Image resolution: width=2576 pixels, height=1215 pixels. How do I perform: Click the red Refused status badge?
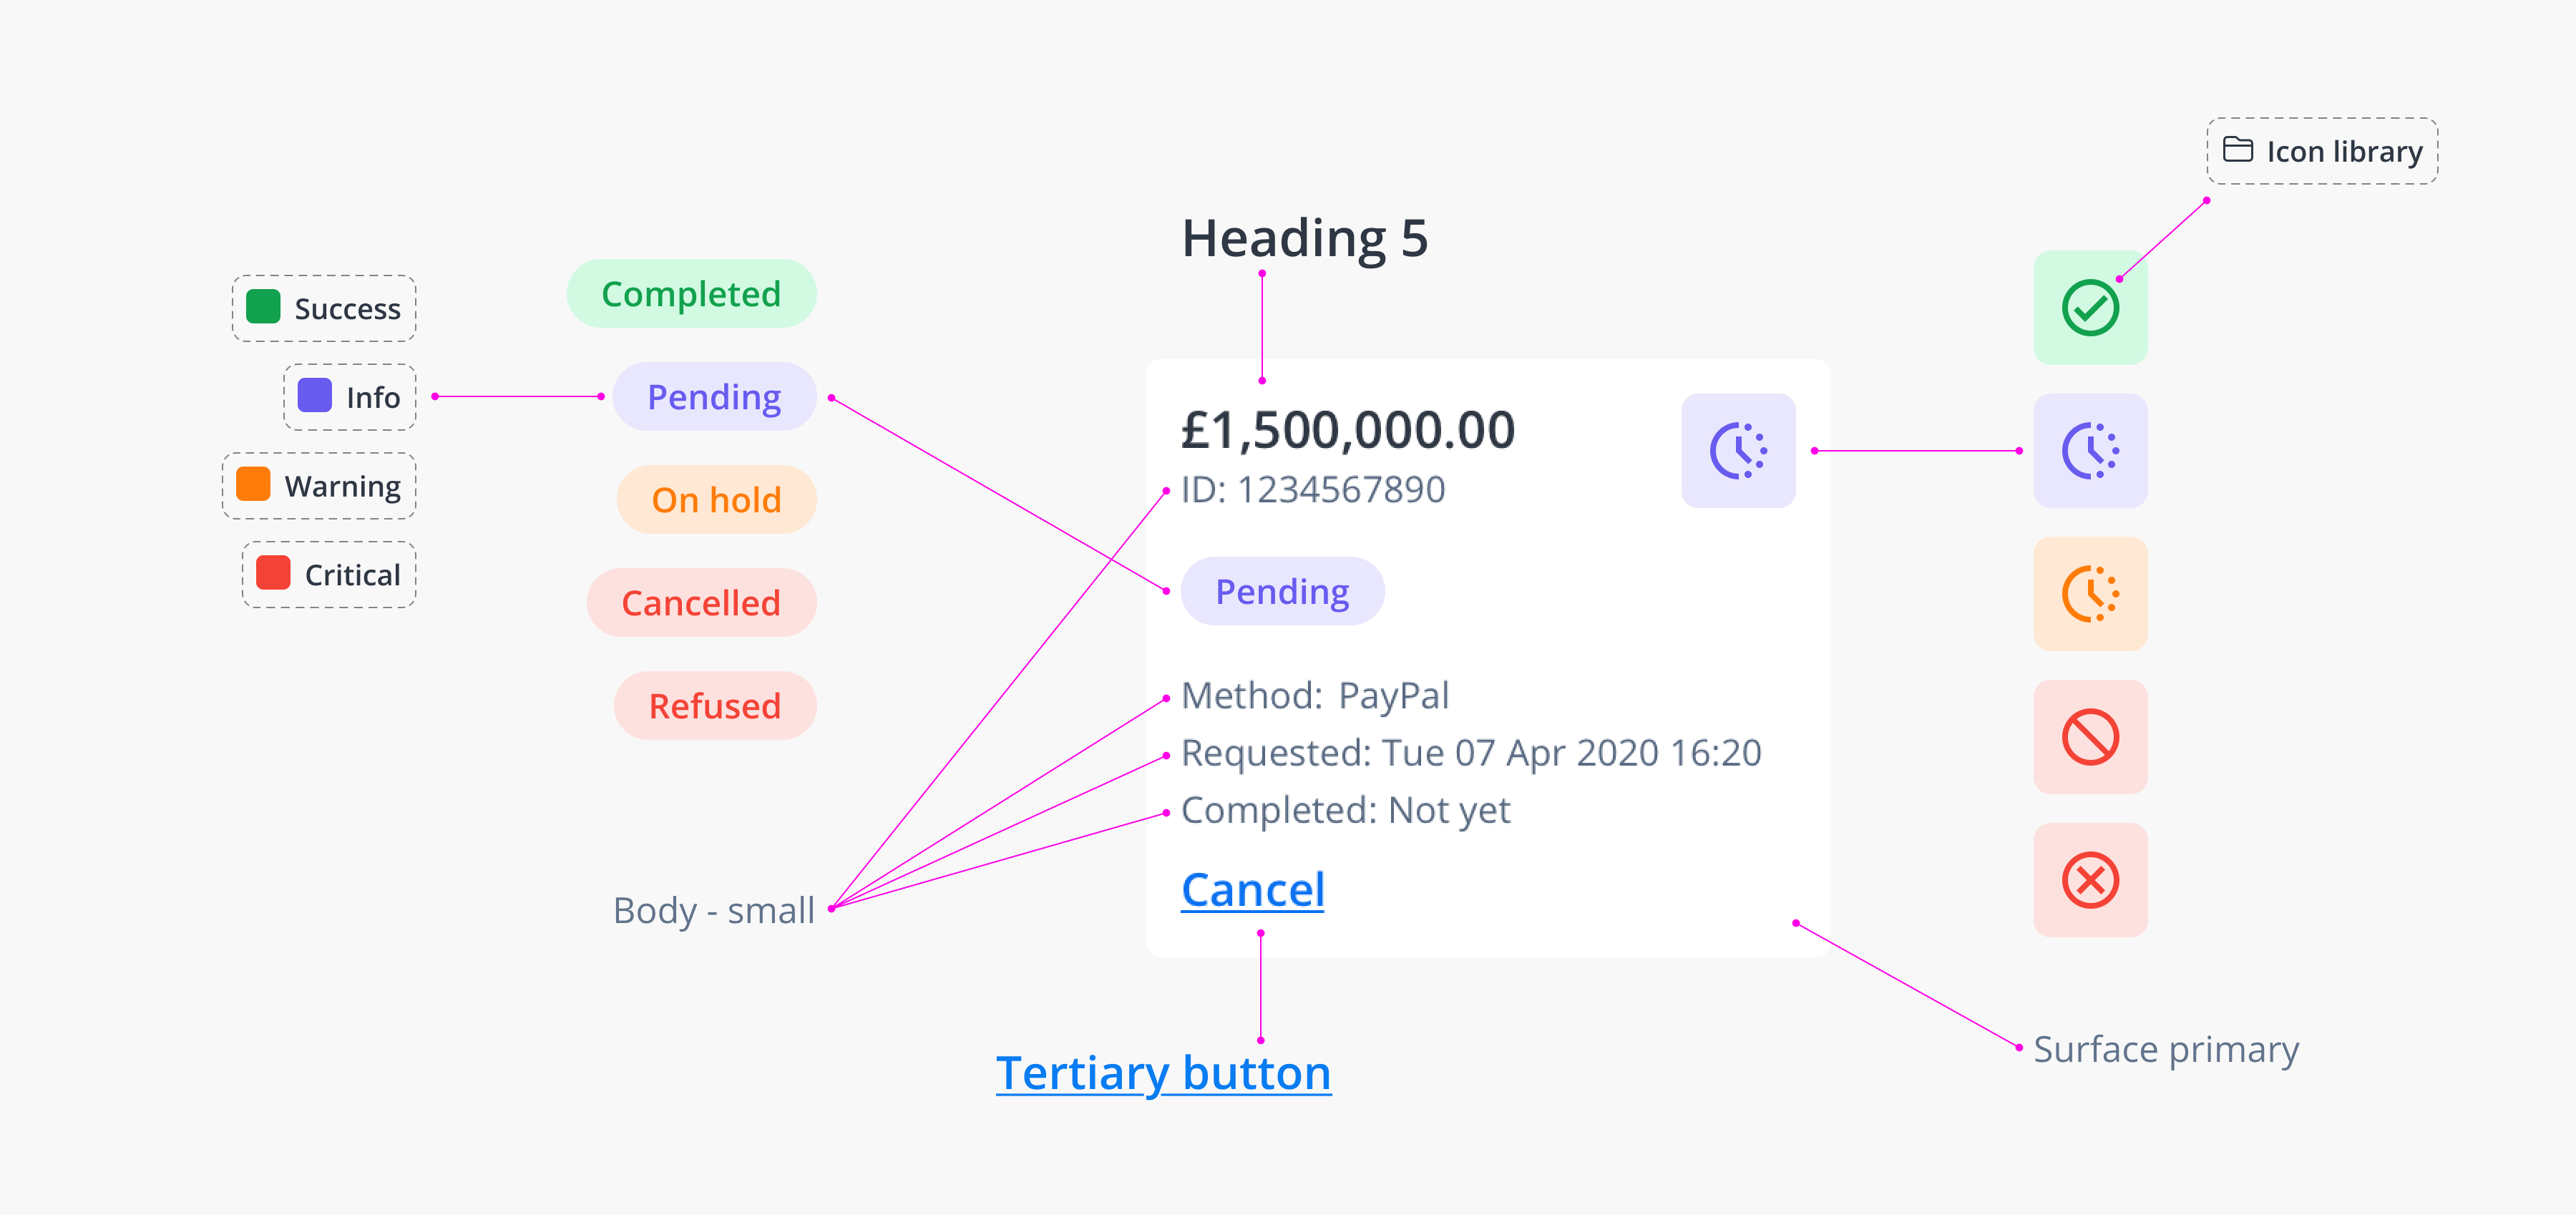(x=715, y=706)
